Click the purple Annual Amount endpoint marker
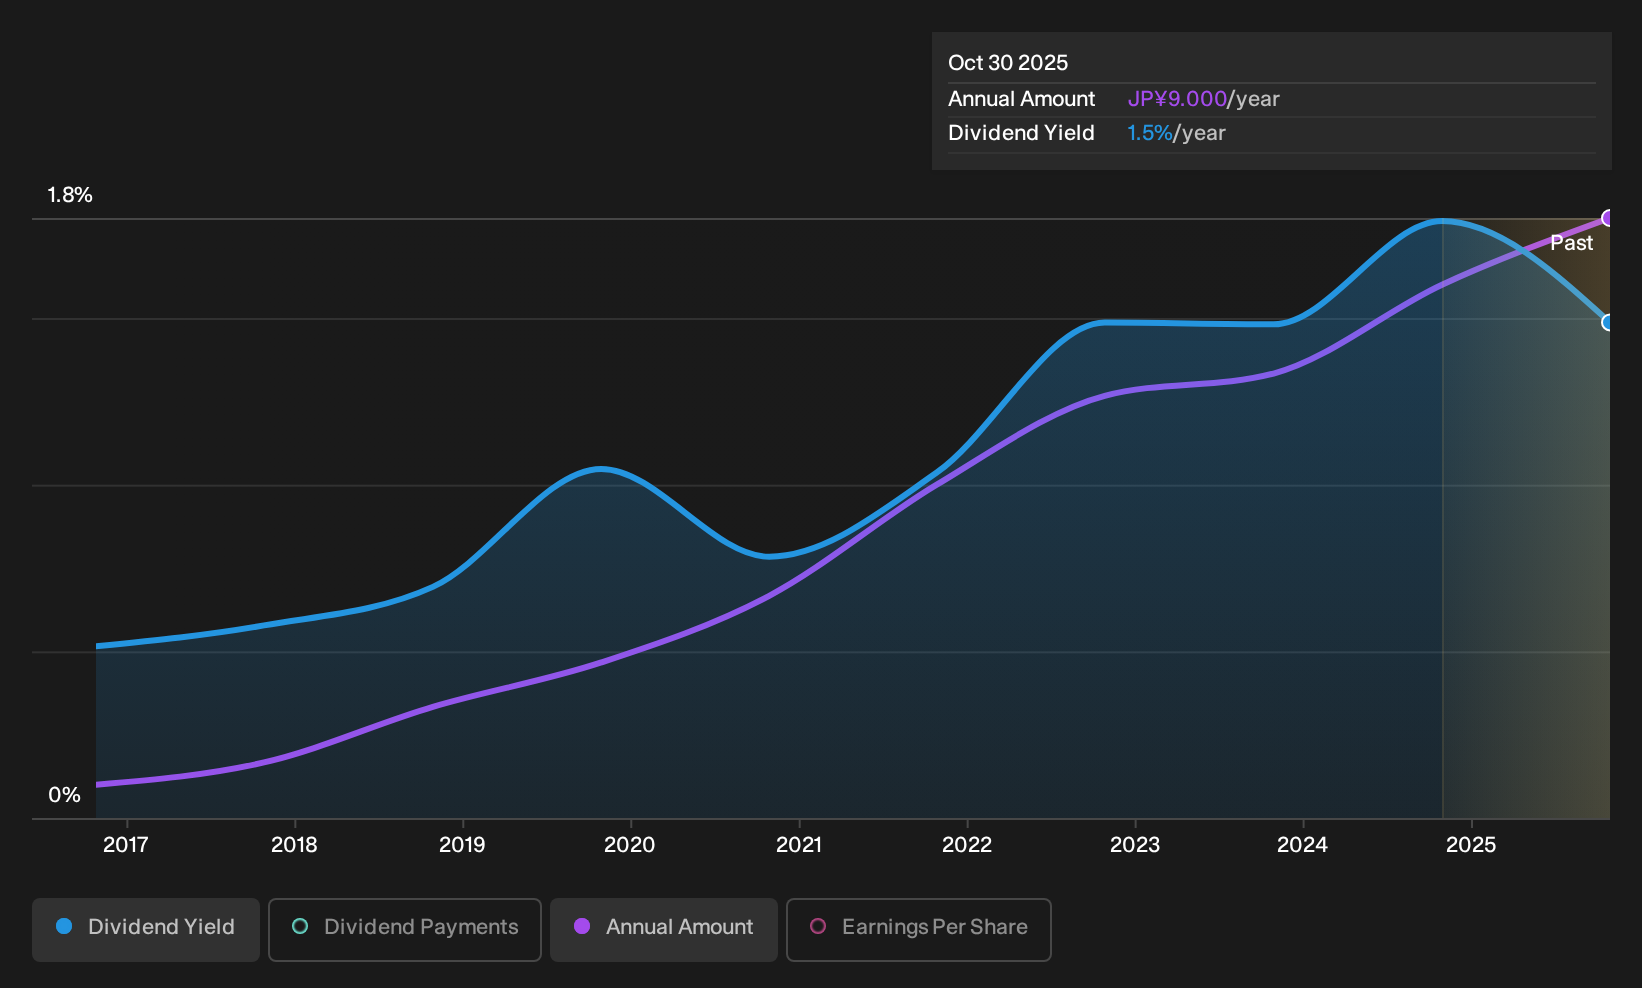The width and height of the screenshot is (1642, 988). pos(1608,218)
